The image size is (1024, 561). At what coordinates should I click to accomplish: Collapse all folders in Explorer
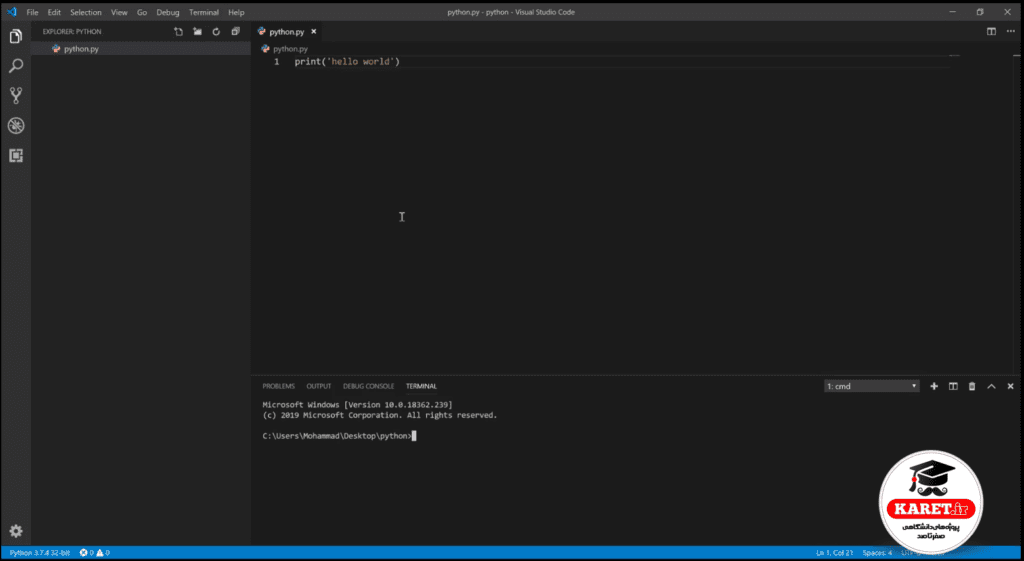coord(236,31)
